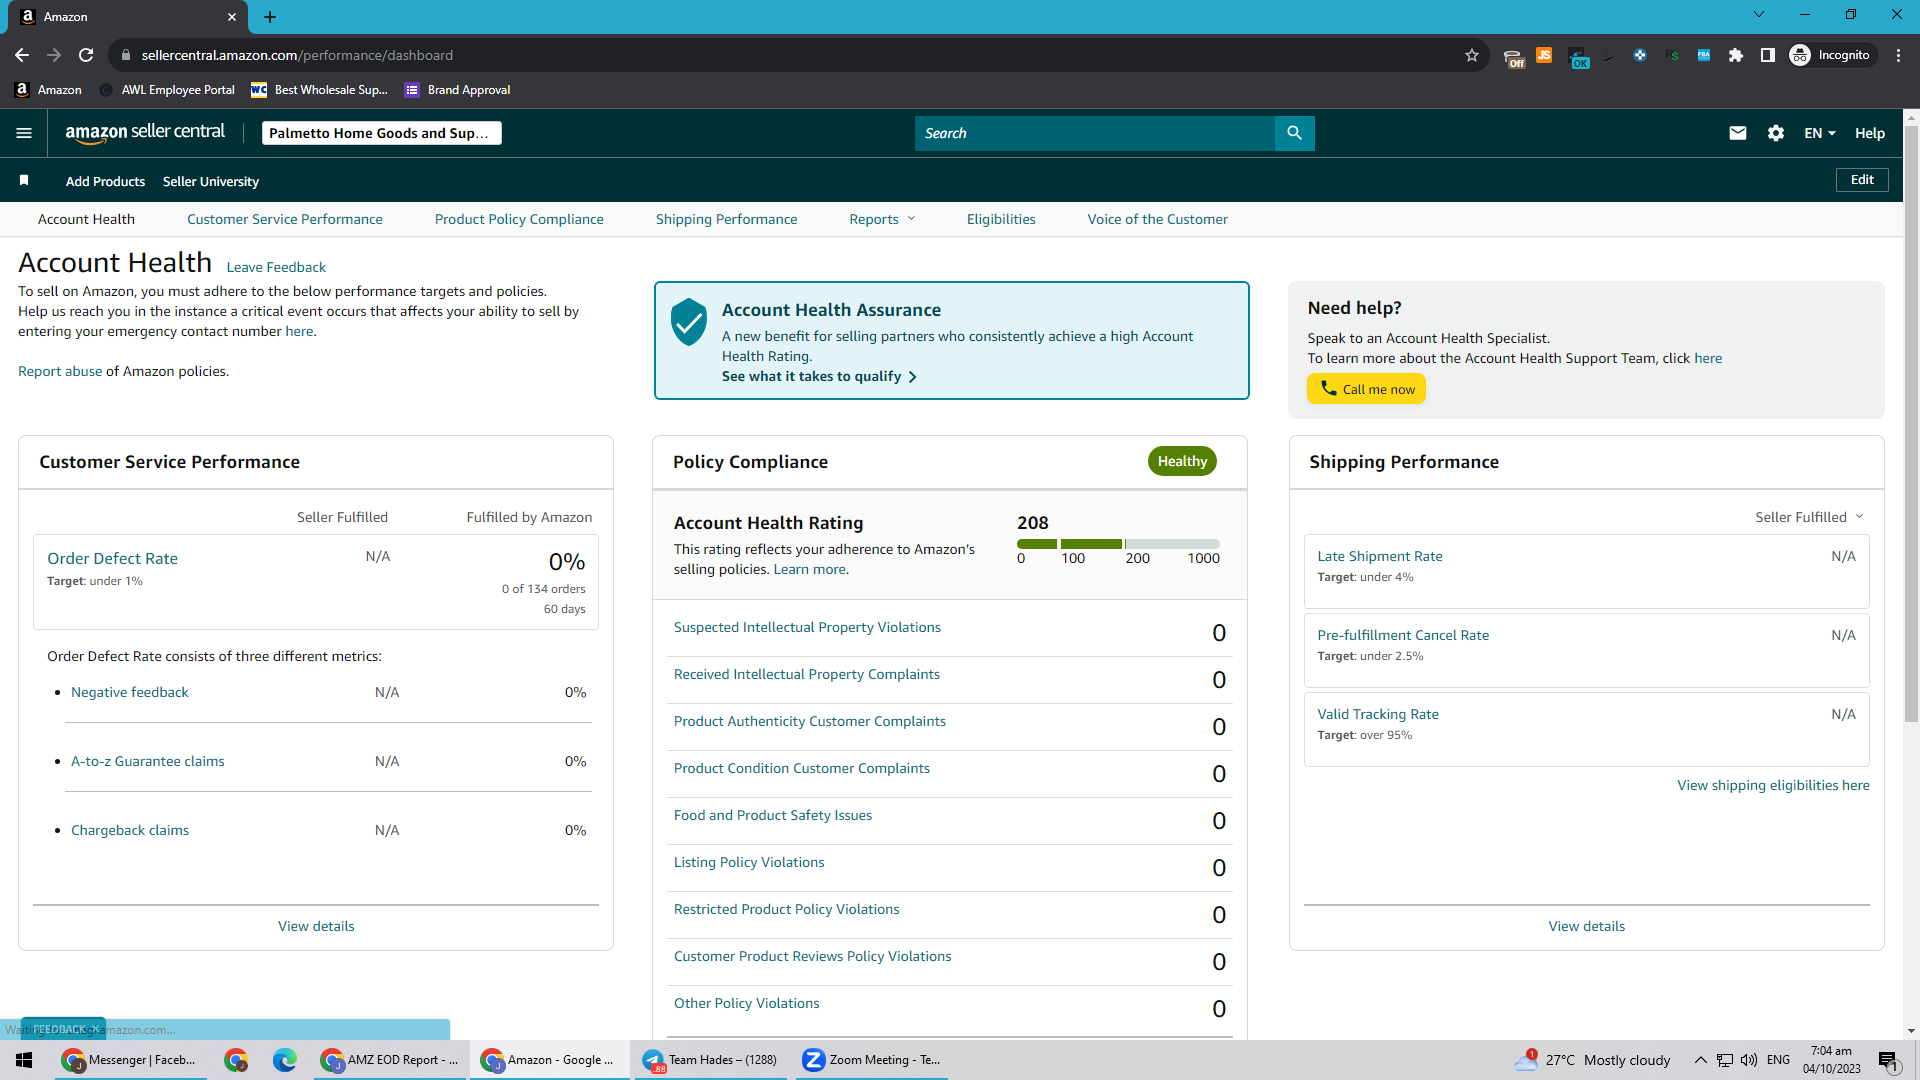Screen dimensions: 1920x1080
Task: Click the side panel browser icon
Action: click(x=1768, y=55)
